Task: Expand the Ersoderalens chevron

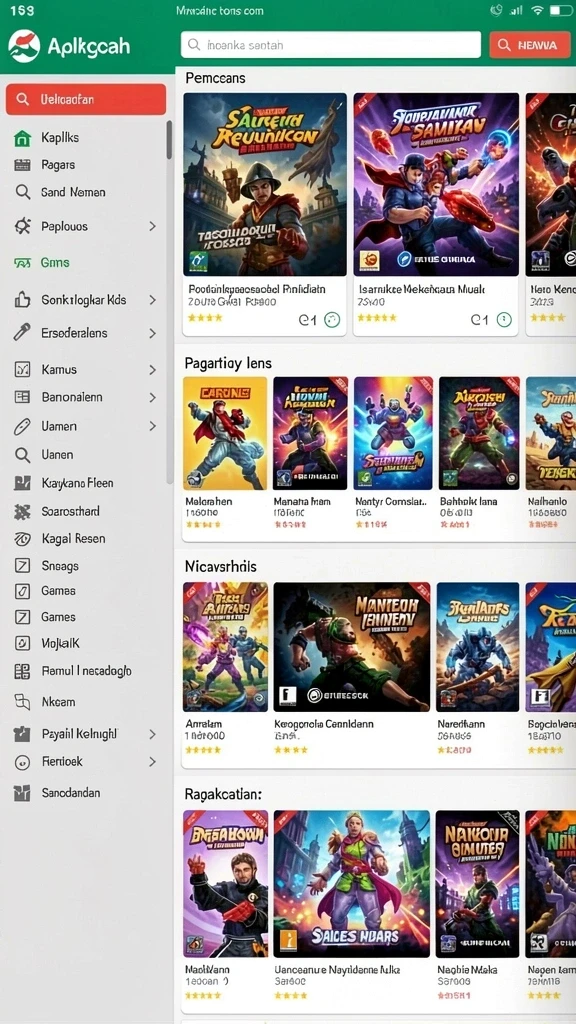Action: 152,333
